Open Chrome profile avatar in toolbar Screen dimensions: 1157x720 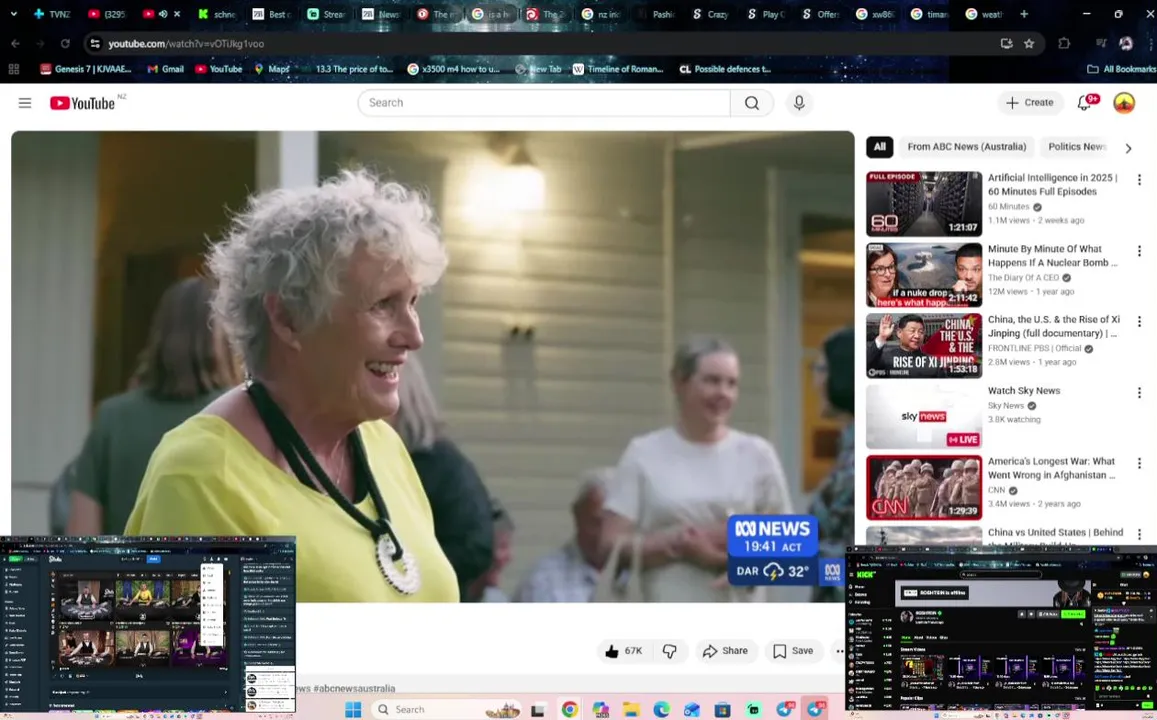(x=1125, y=44)
